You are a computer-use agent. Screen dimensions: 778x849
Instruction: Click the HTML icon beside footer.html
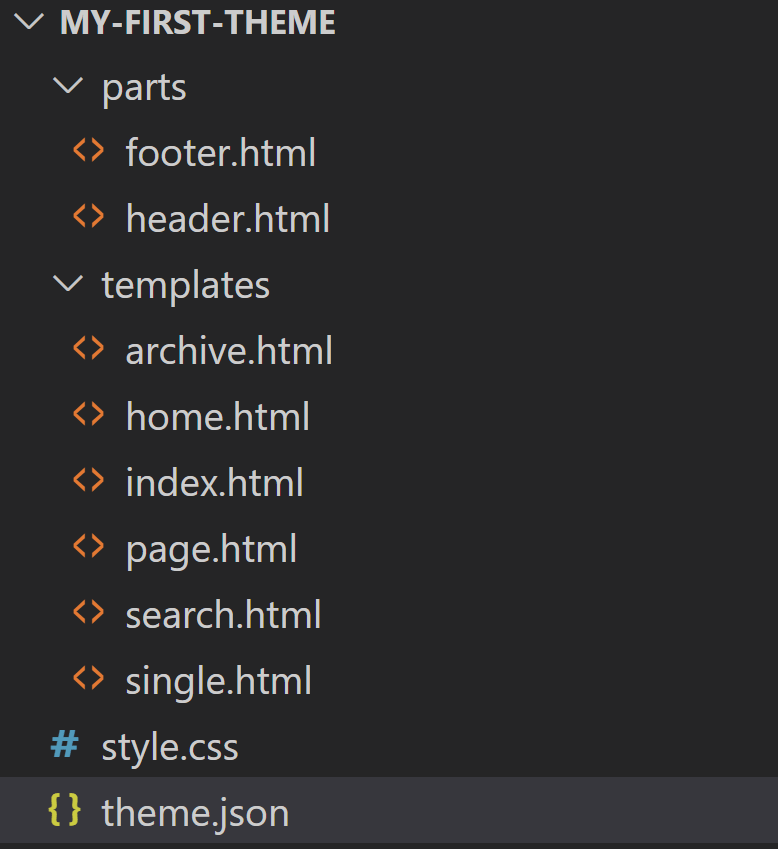[x=88, y=150]
